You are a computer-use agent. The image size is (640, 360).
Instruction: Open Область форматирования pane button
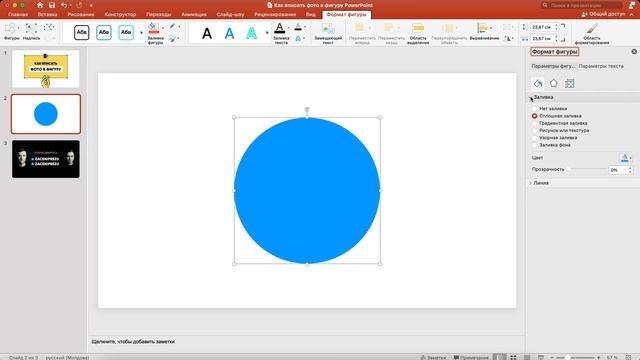592,33
